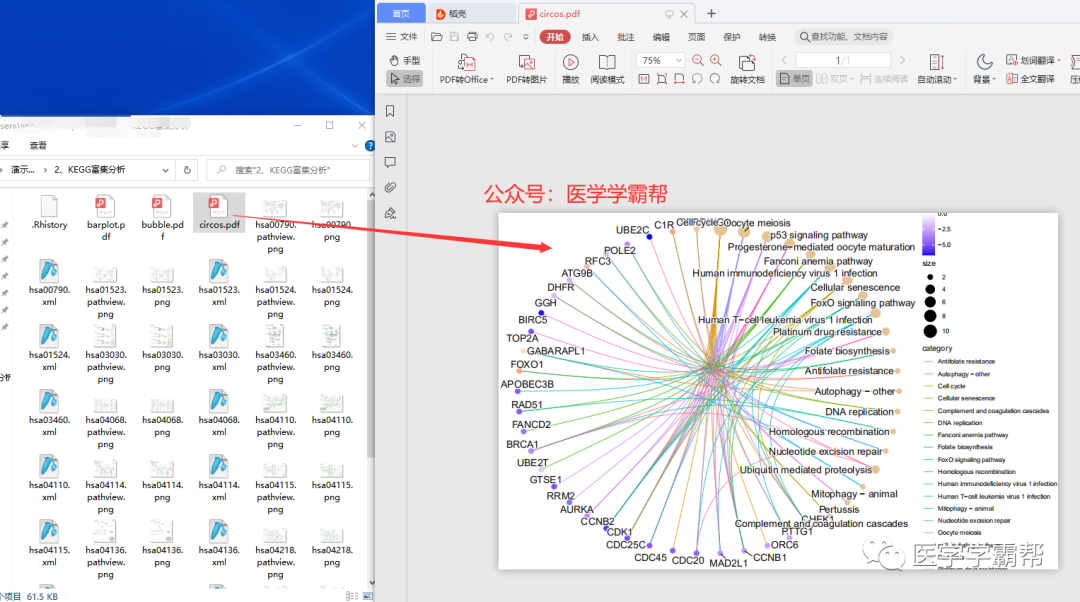Zoom in on the PDF page
Viewport: 1080px width, 602px height.
(x=716, y=61)
